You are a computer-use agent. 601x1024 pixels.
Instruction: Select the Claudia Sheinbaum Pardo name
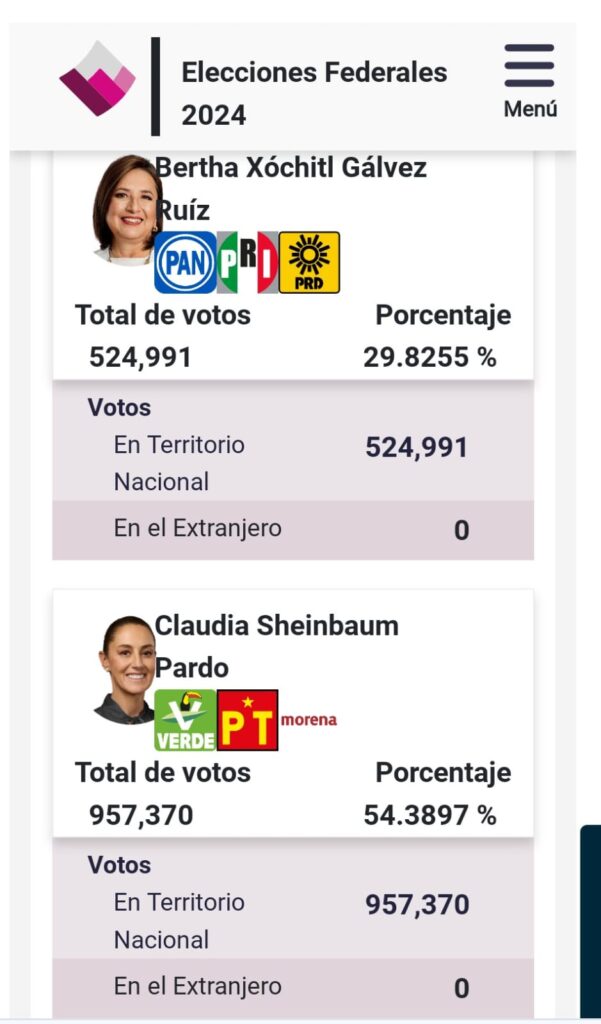[276, 646]
